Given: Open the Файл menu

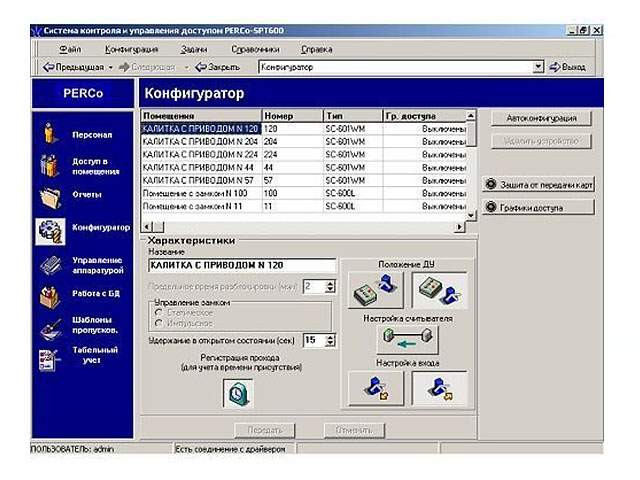Looking at the screenshot, I should [70, 49].
